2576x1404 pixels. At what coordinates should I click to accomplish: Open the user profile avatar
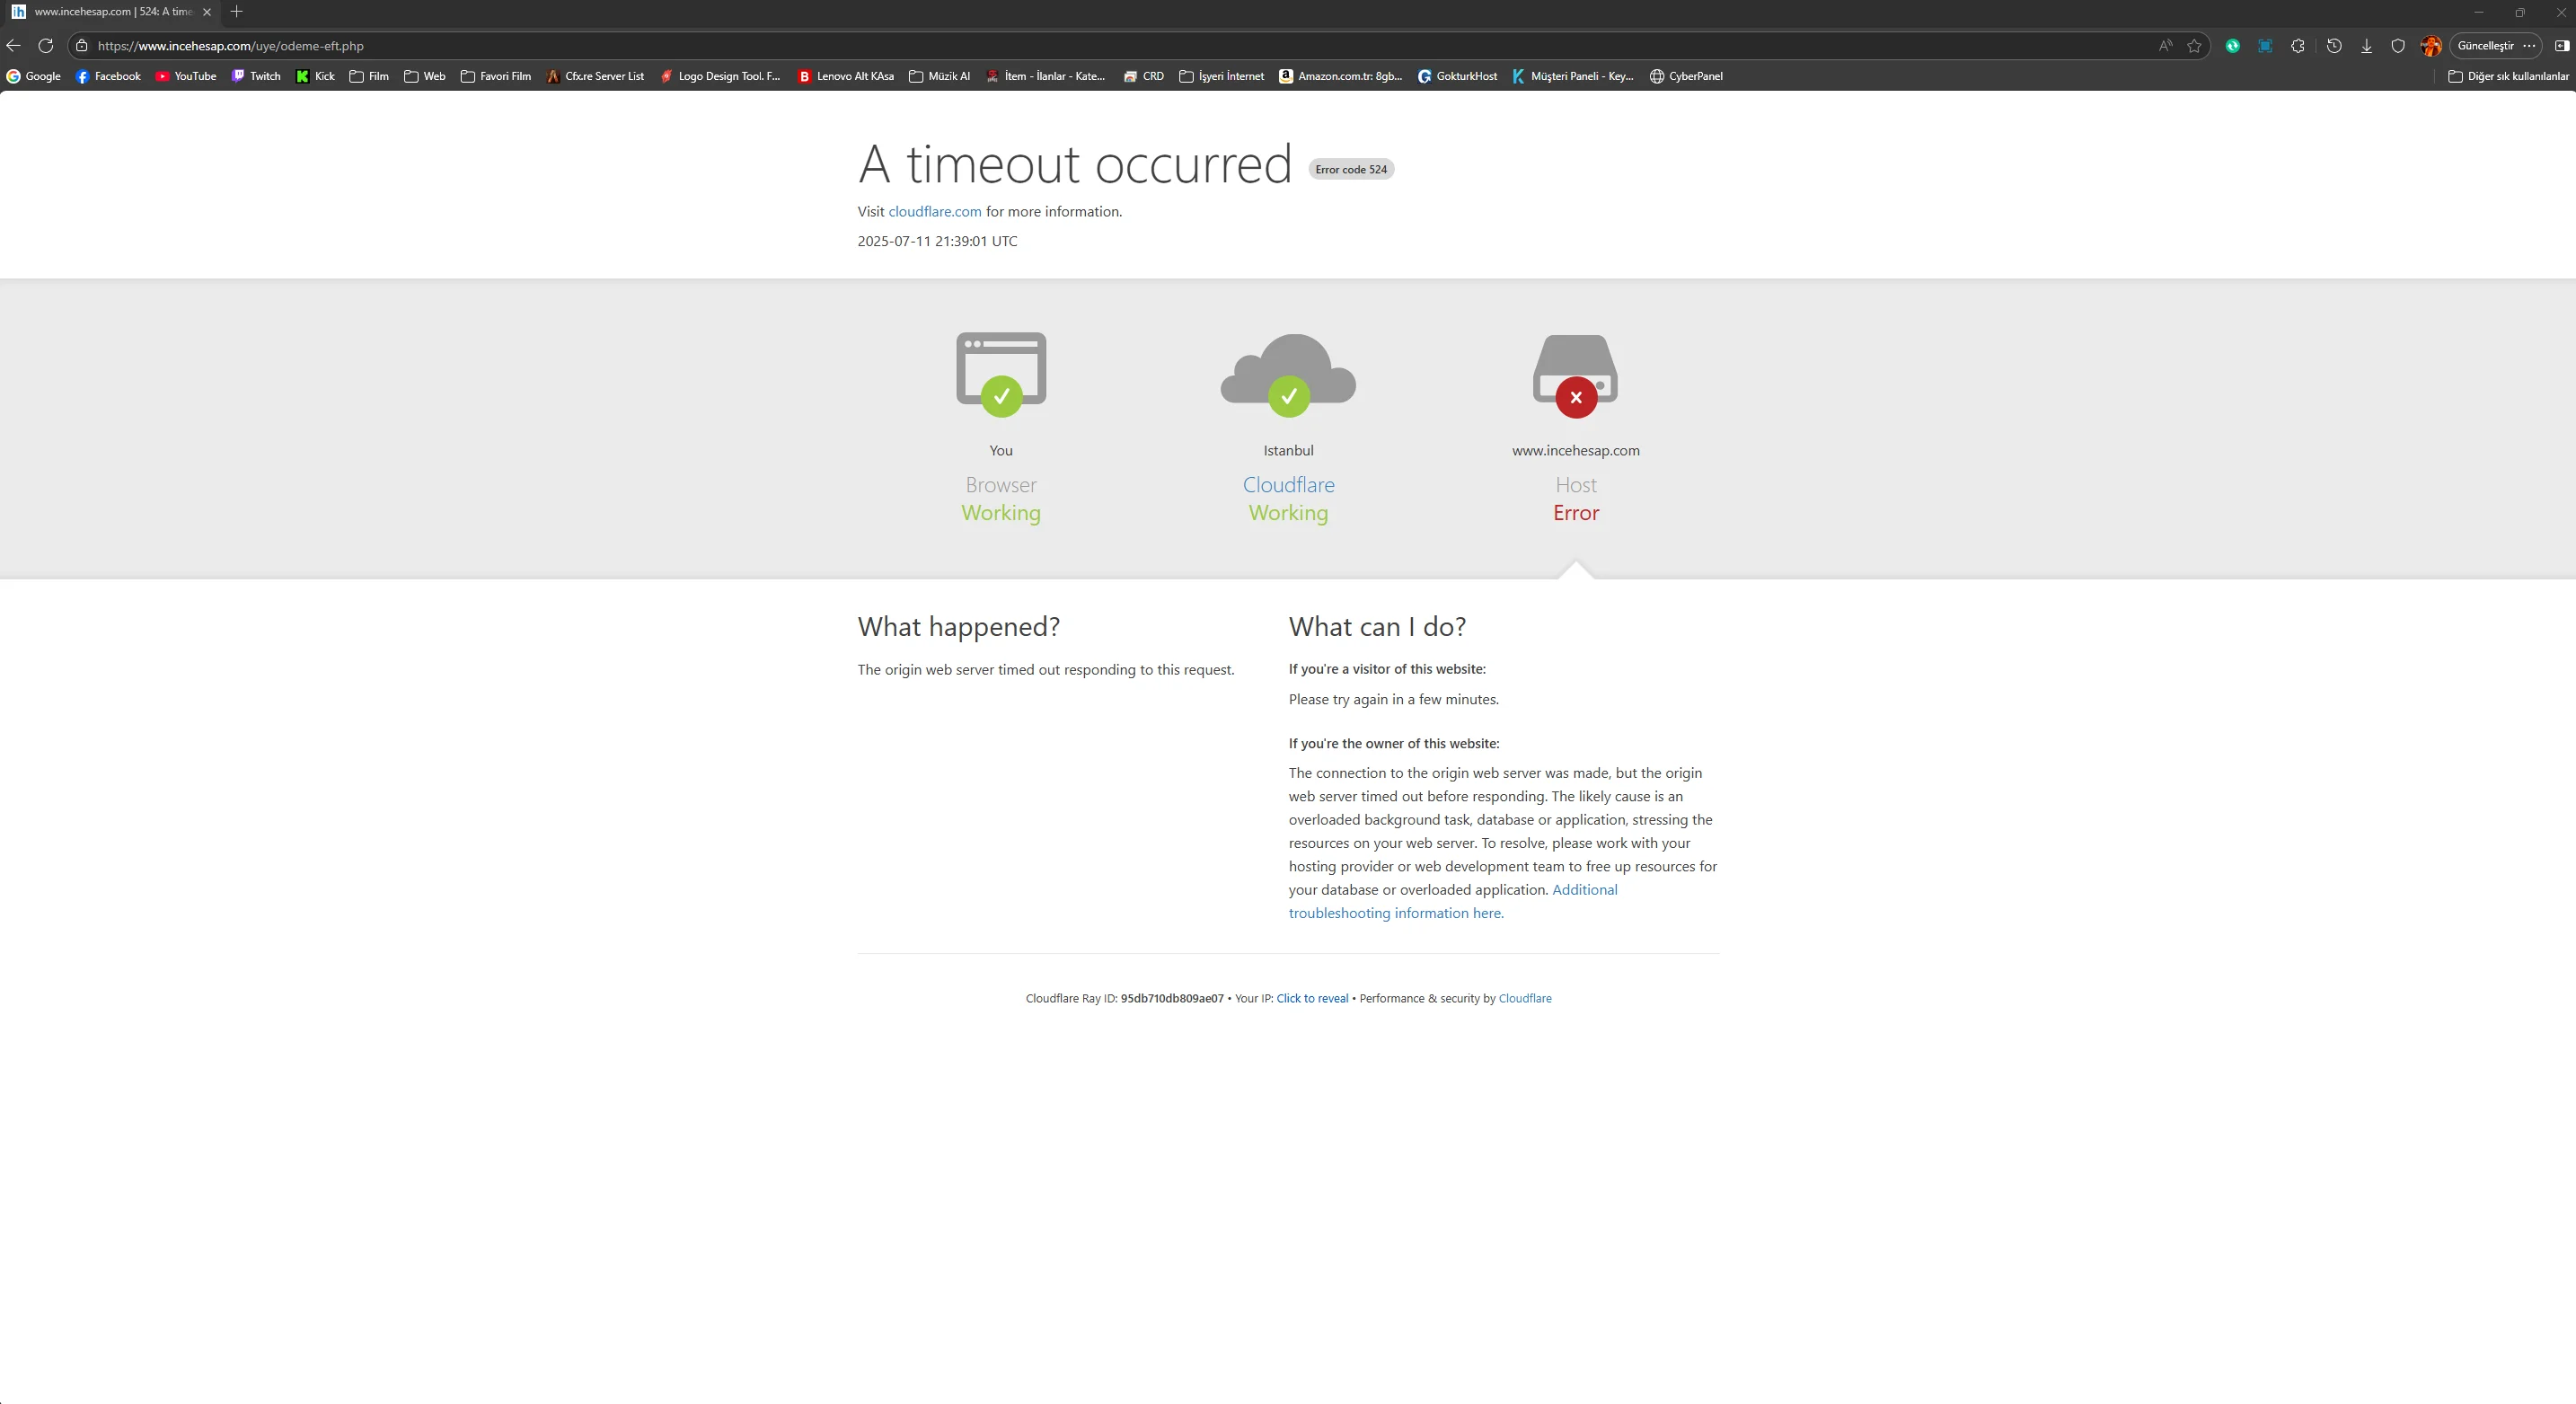pyautogui.click(x=2431, y=46)
